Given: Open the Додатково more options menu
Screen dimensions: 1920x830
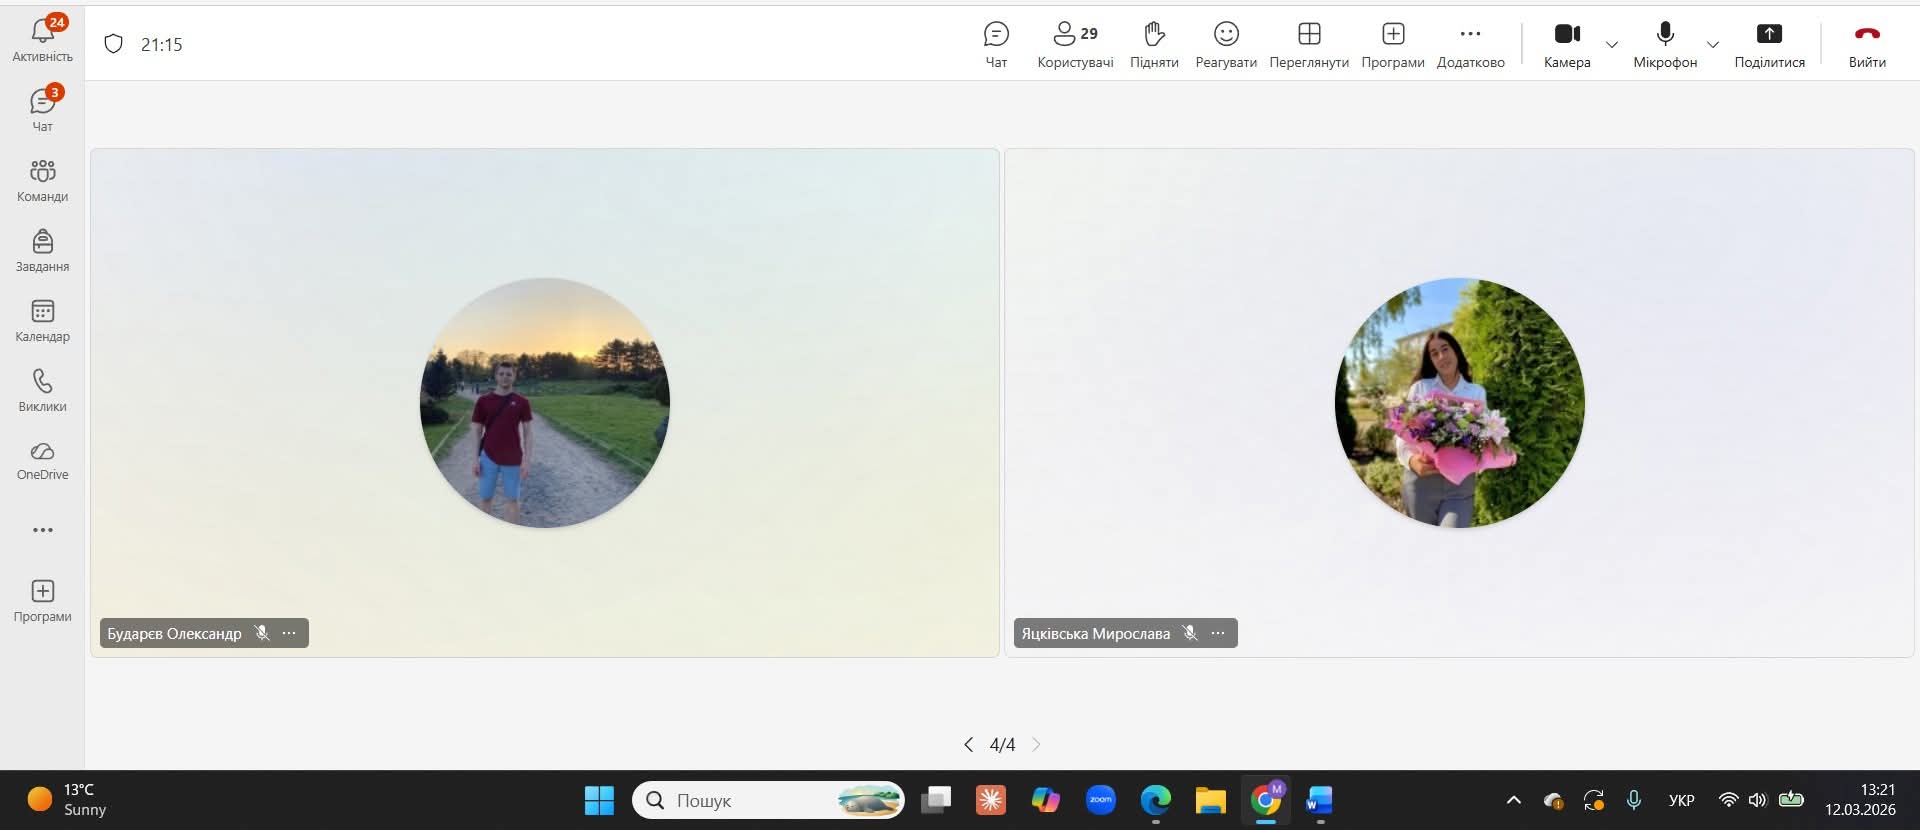Looking at the screenshot, I should pos(1470,44).
